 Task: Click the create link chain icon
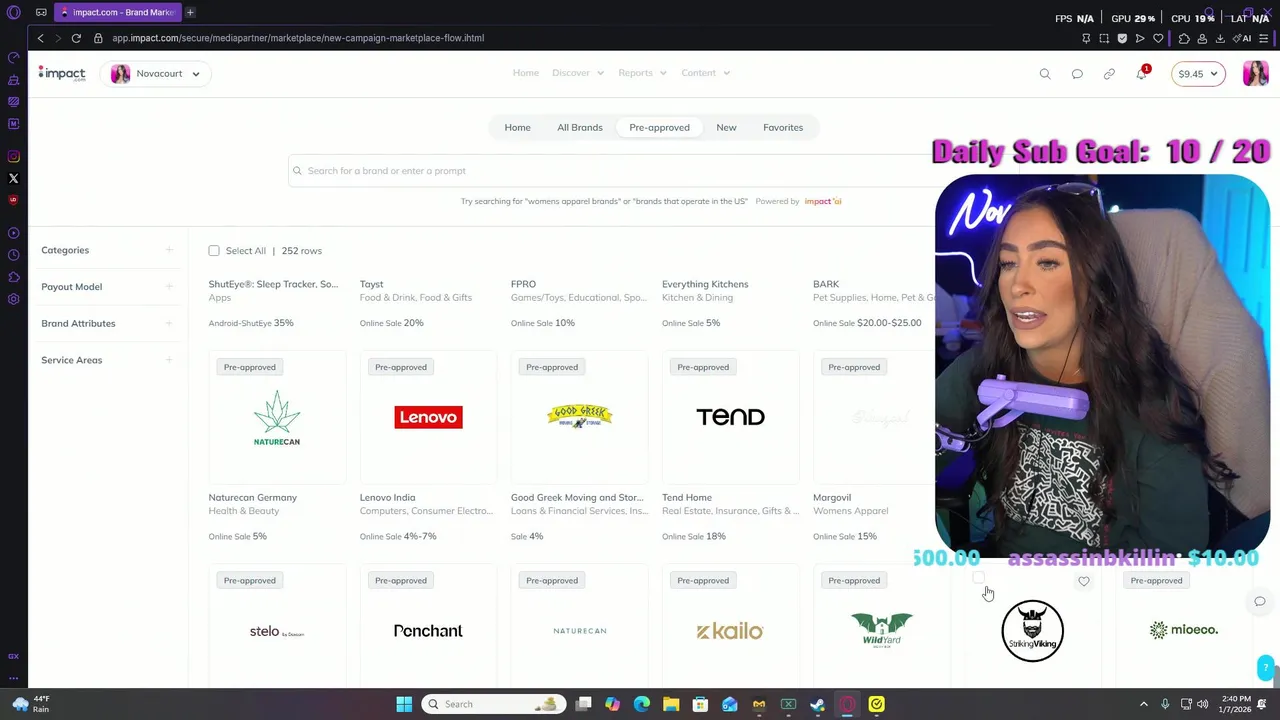[x=1109, y=73]
